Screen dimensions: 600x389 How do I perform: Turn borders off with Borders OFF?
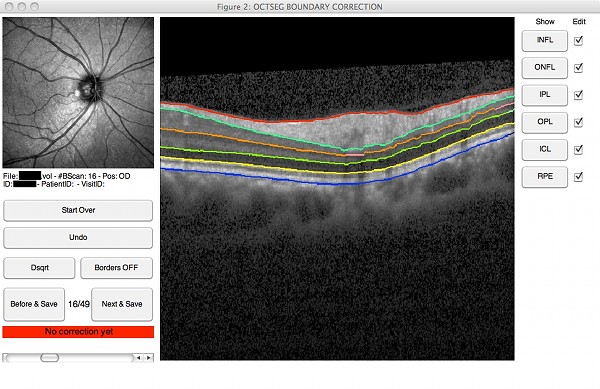pyautogui.click(x=116, y=268)
